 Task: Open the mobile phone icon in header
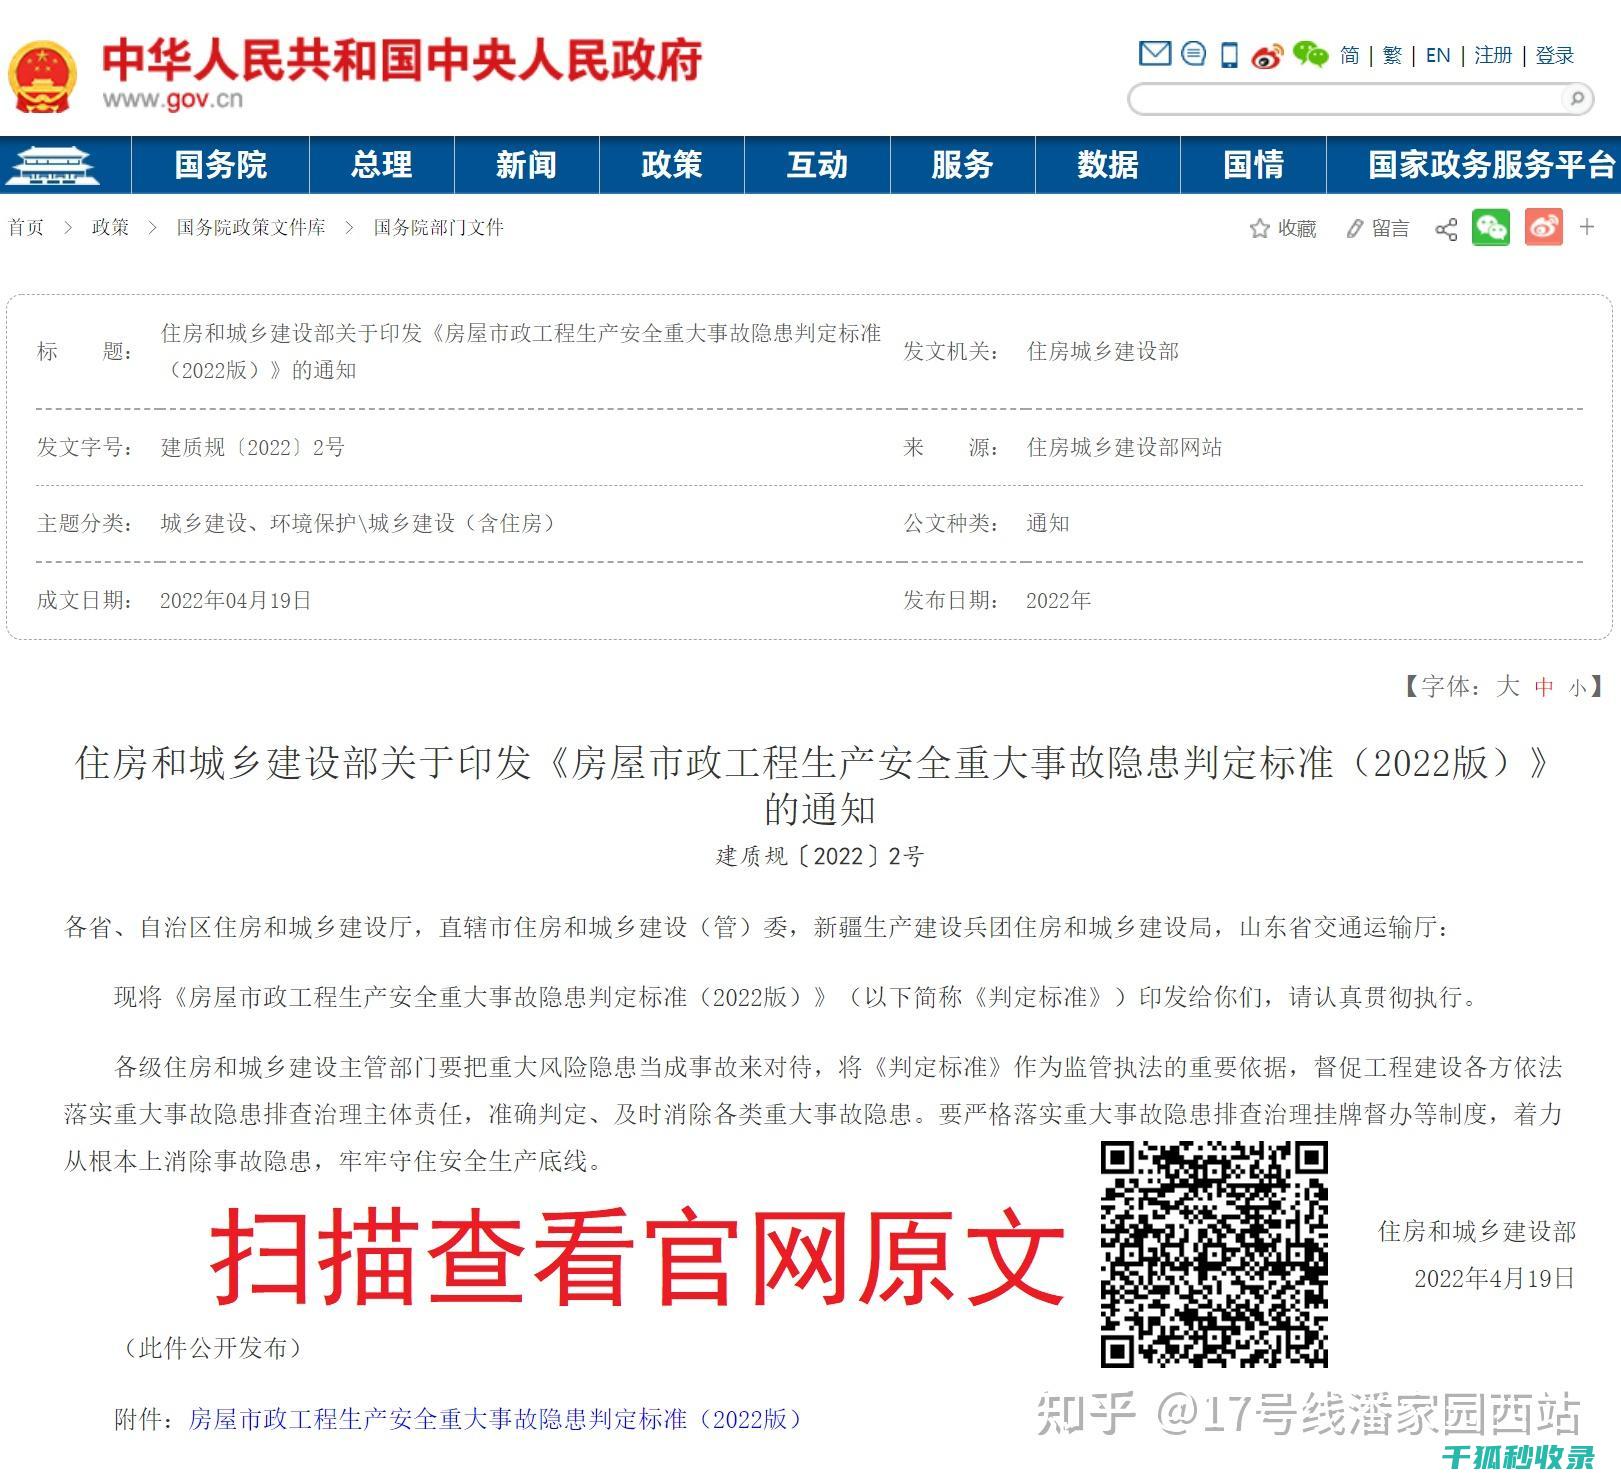[1230, 55]
